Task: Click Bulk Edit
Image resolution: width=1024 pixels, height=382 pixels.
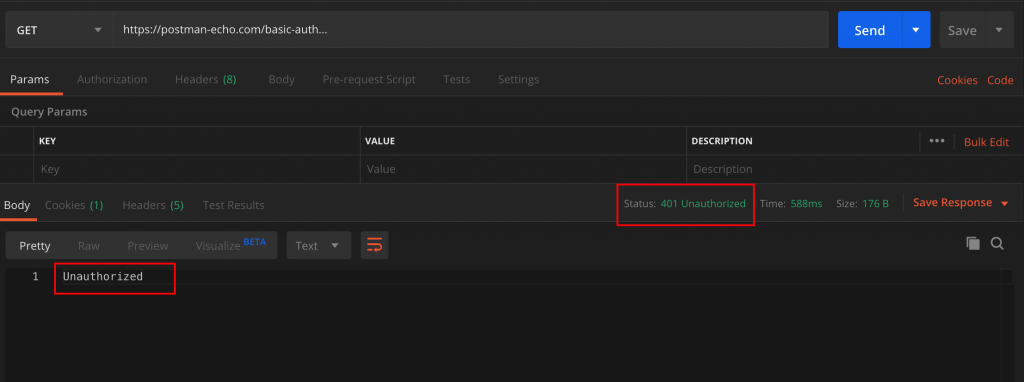Action: [x=986, y=142]
